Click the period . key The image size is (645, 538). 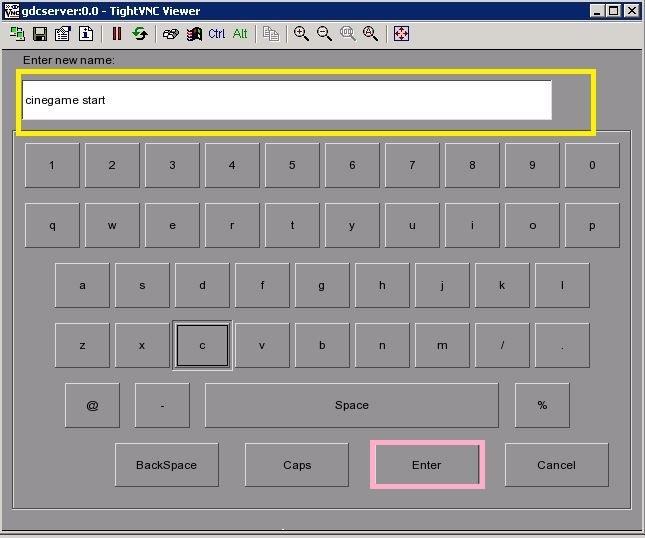562,346
